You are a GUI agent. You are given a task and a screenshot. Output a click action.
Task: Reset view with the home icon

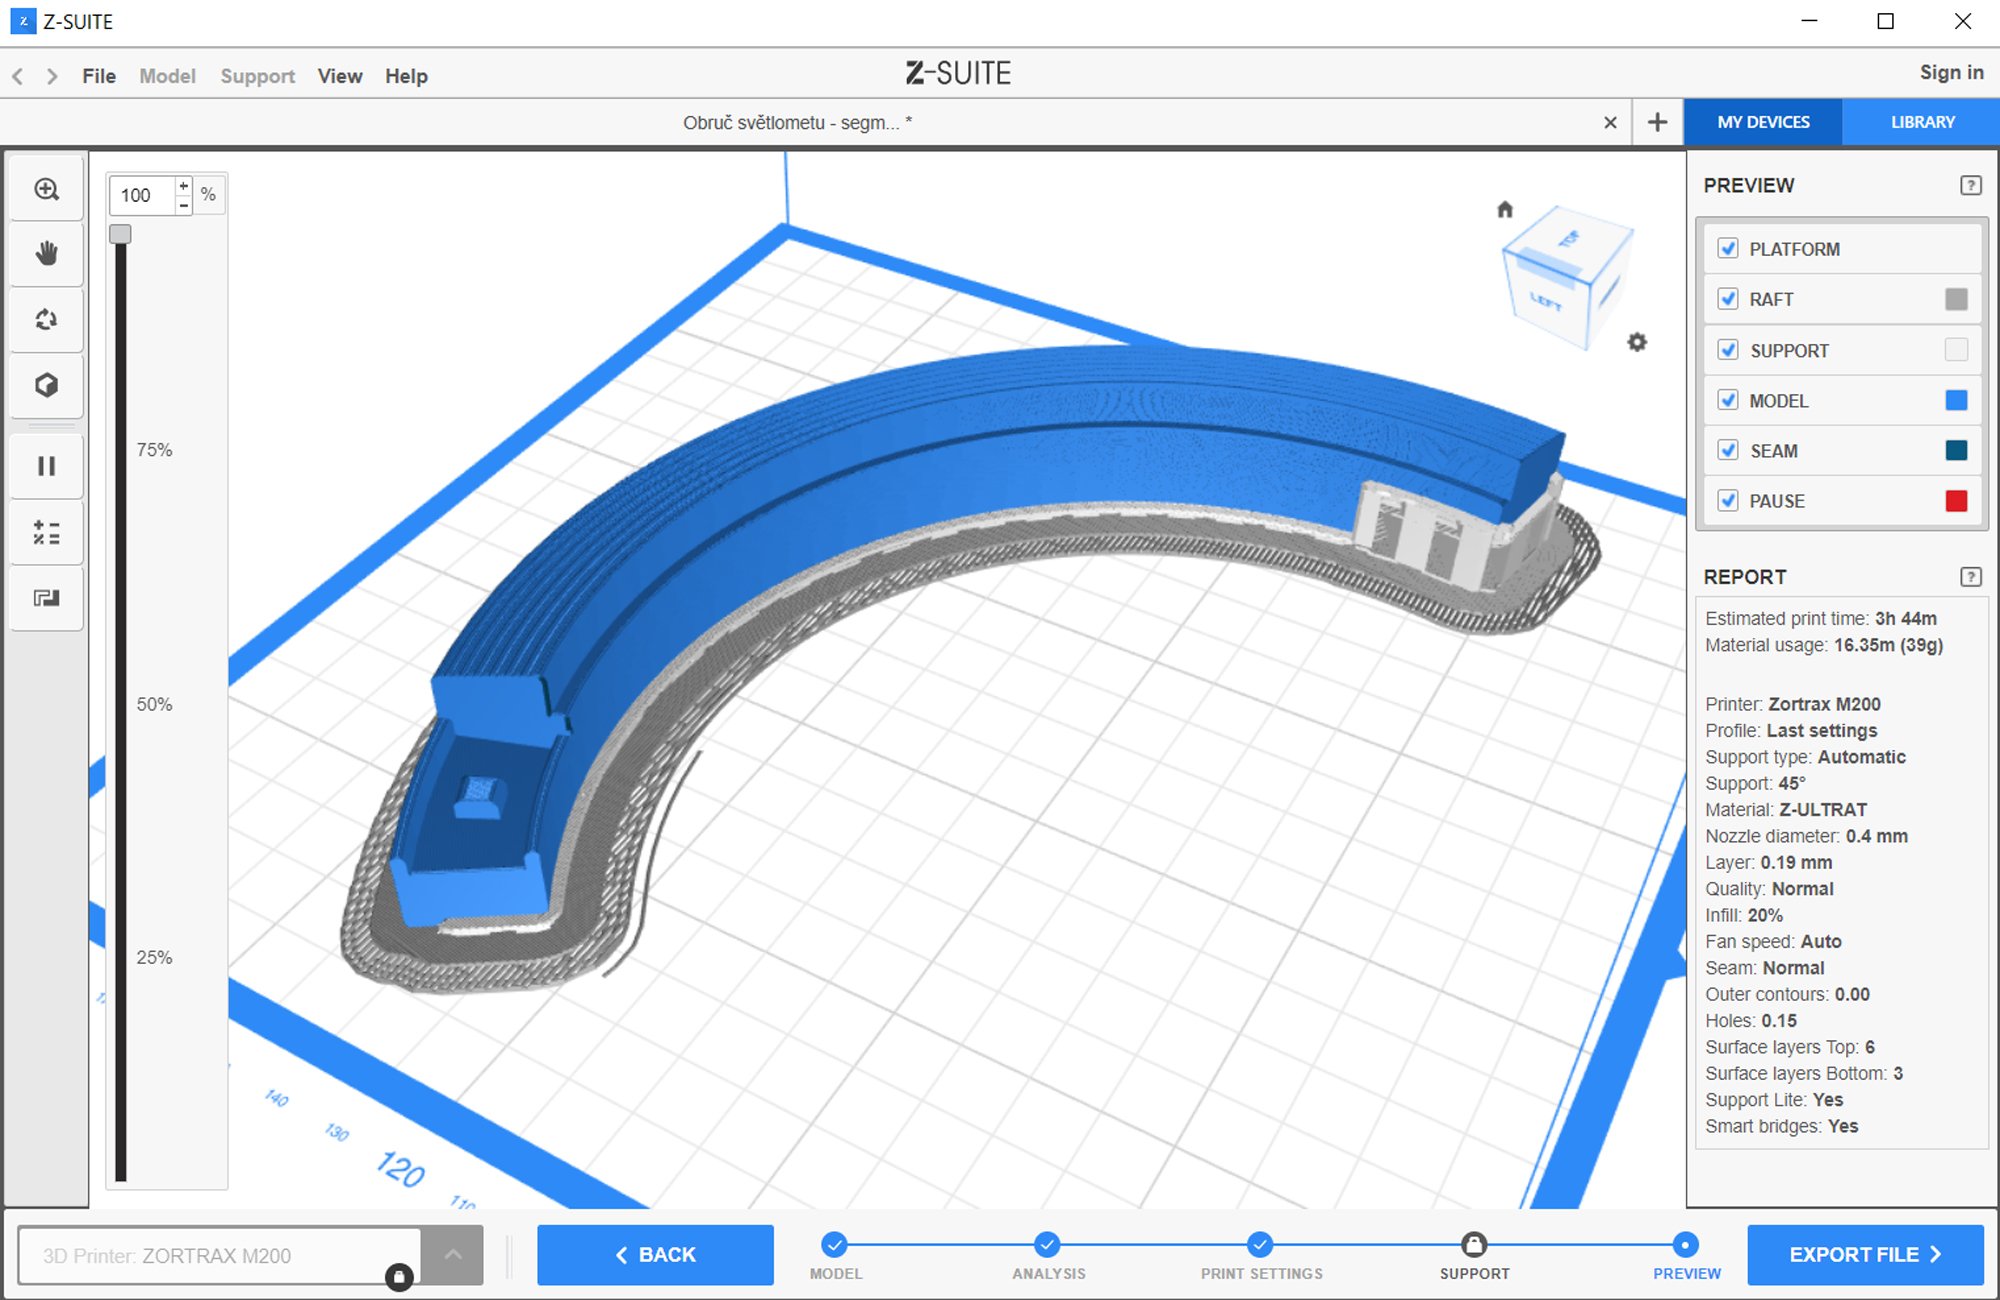click(x=1505, y=209)
